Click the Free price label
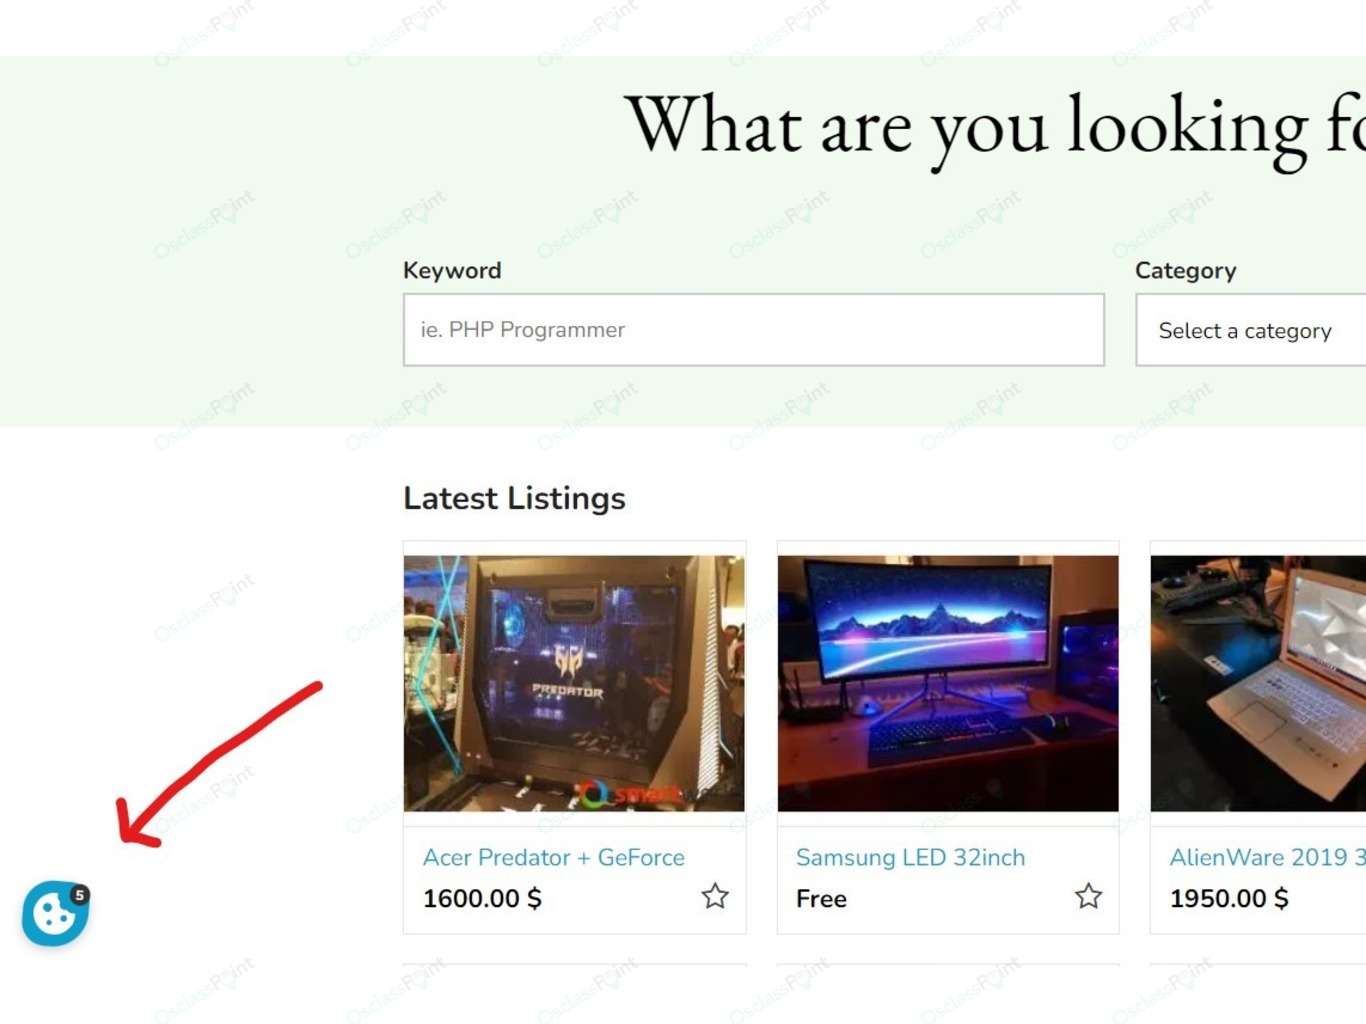Screen dimensions: 1366x1024 click(821, 899)
